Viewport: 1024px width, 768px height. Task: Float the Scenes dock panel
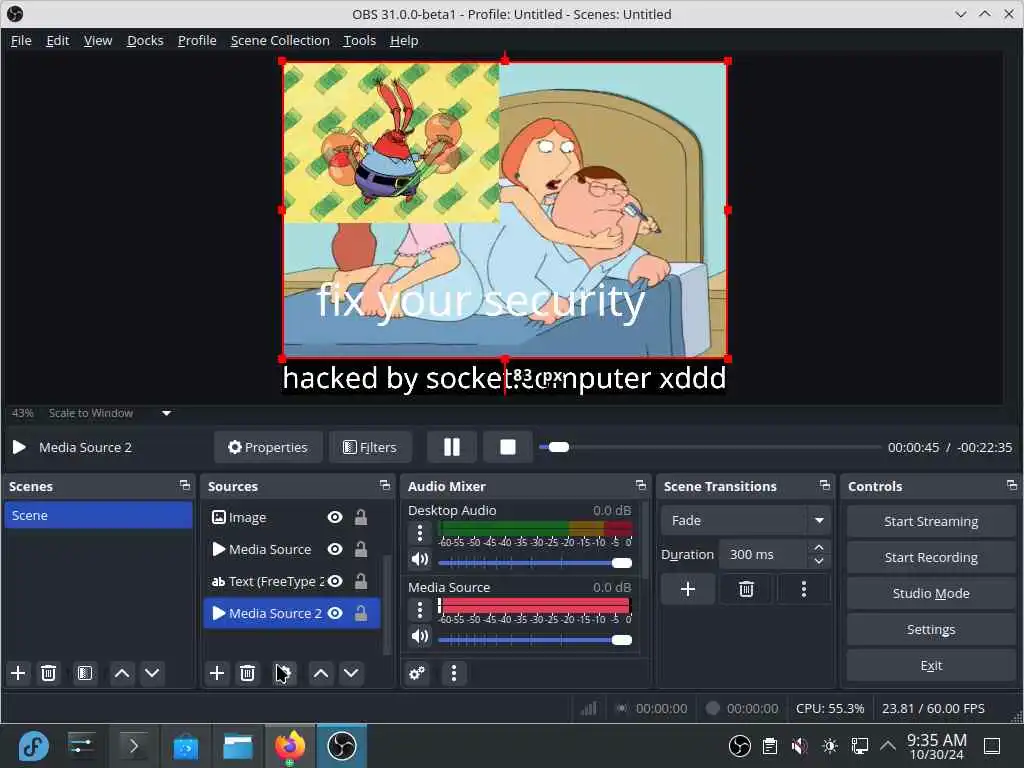pos(185,485)
